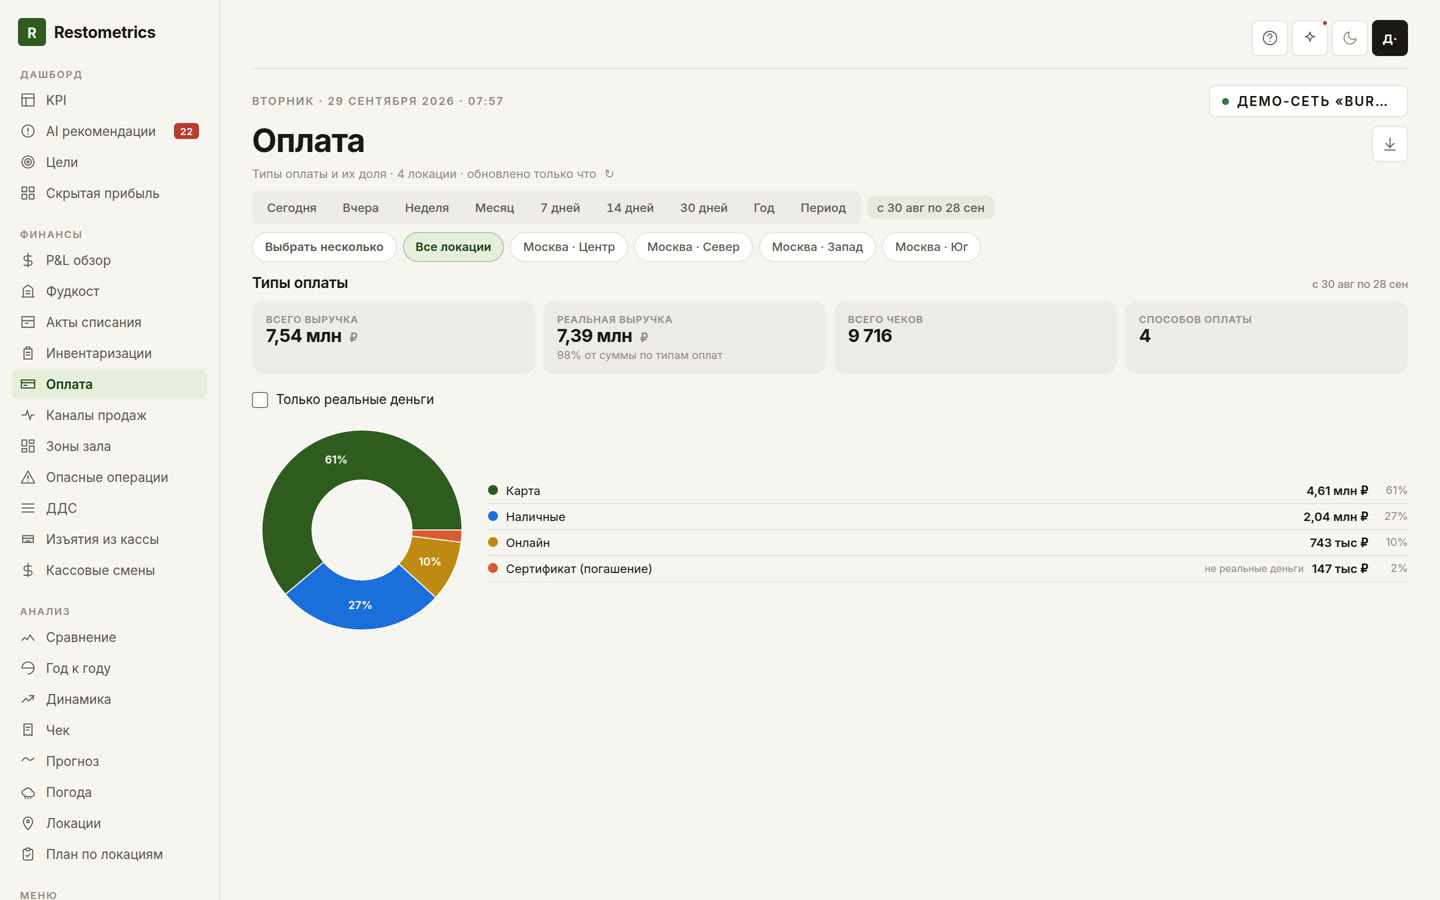Open the Период custom range picker
Screen dimensions: 1440x900
[823, 208]
